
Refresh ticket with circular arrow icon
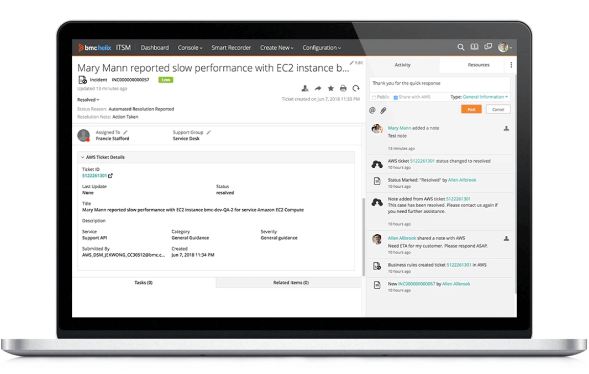point(356,88)
